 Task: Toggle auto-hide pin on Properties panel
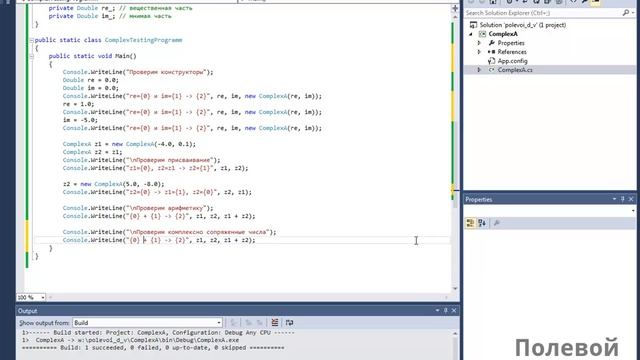[x=623, y=199]
